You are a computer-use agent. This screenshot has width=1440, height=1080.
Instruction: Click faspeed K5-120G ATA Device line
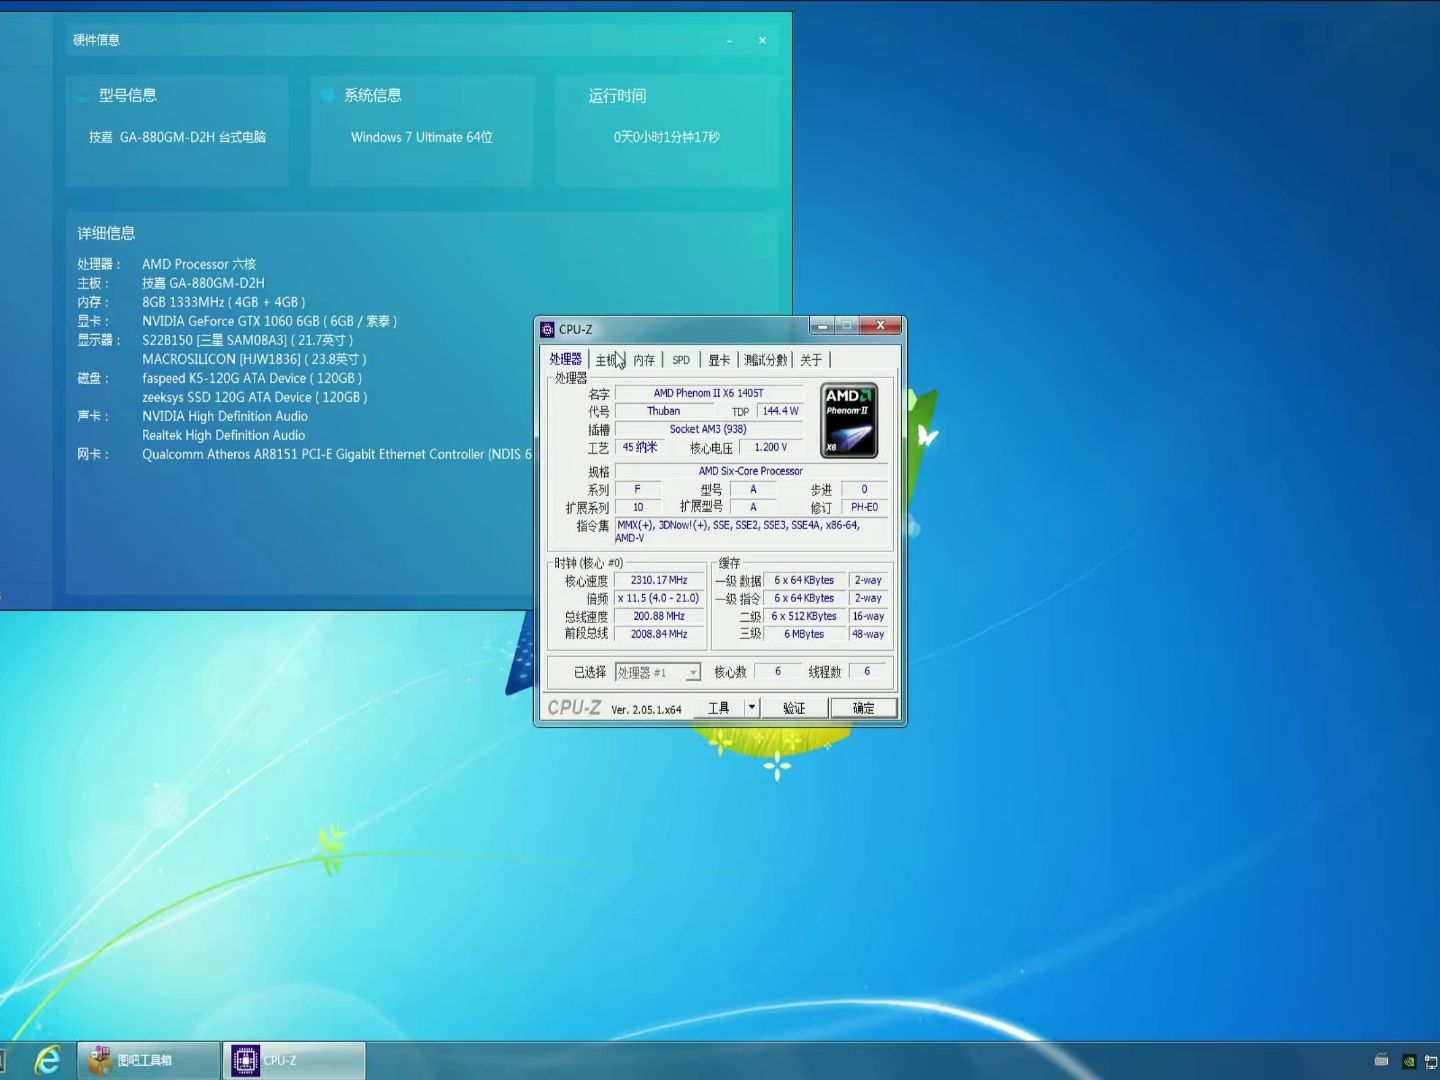click(252, 378)
